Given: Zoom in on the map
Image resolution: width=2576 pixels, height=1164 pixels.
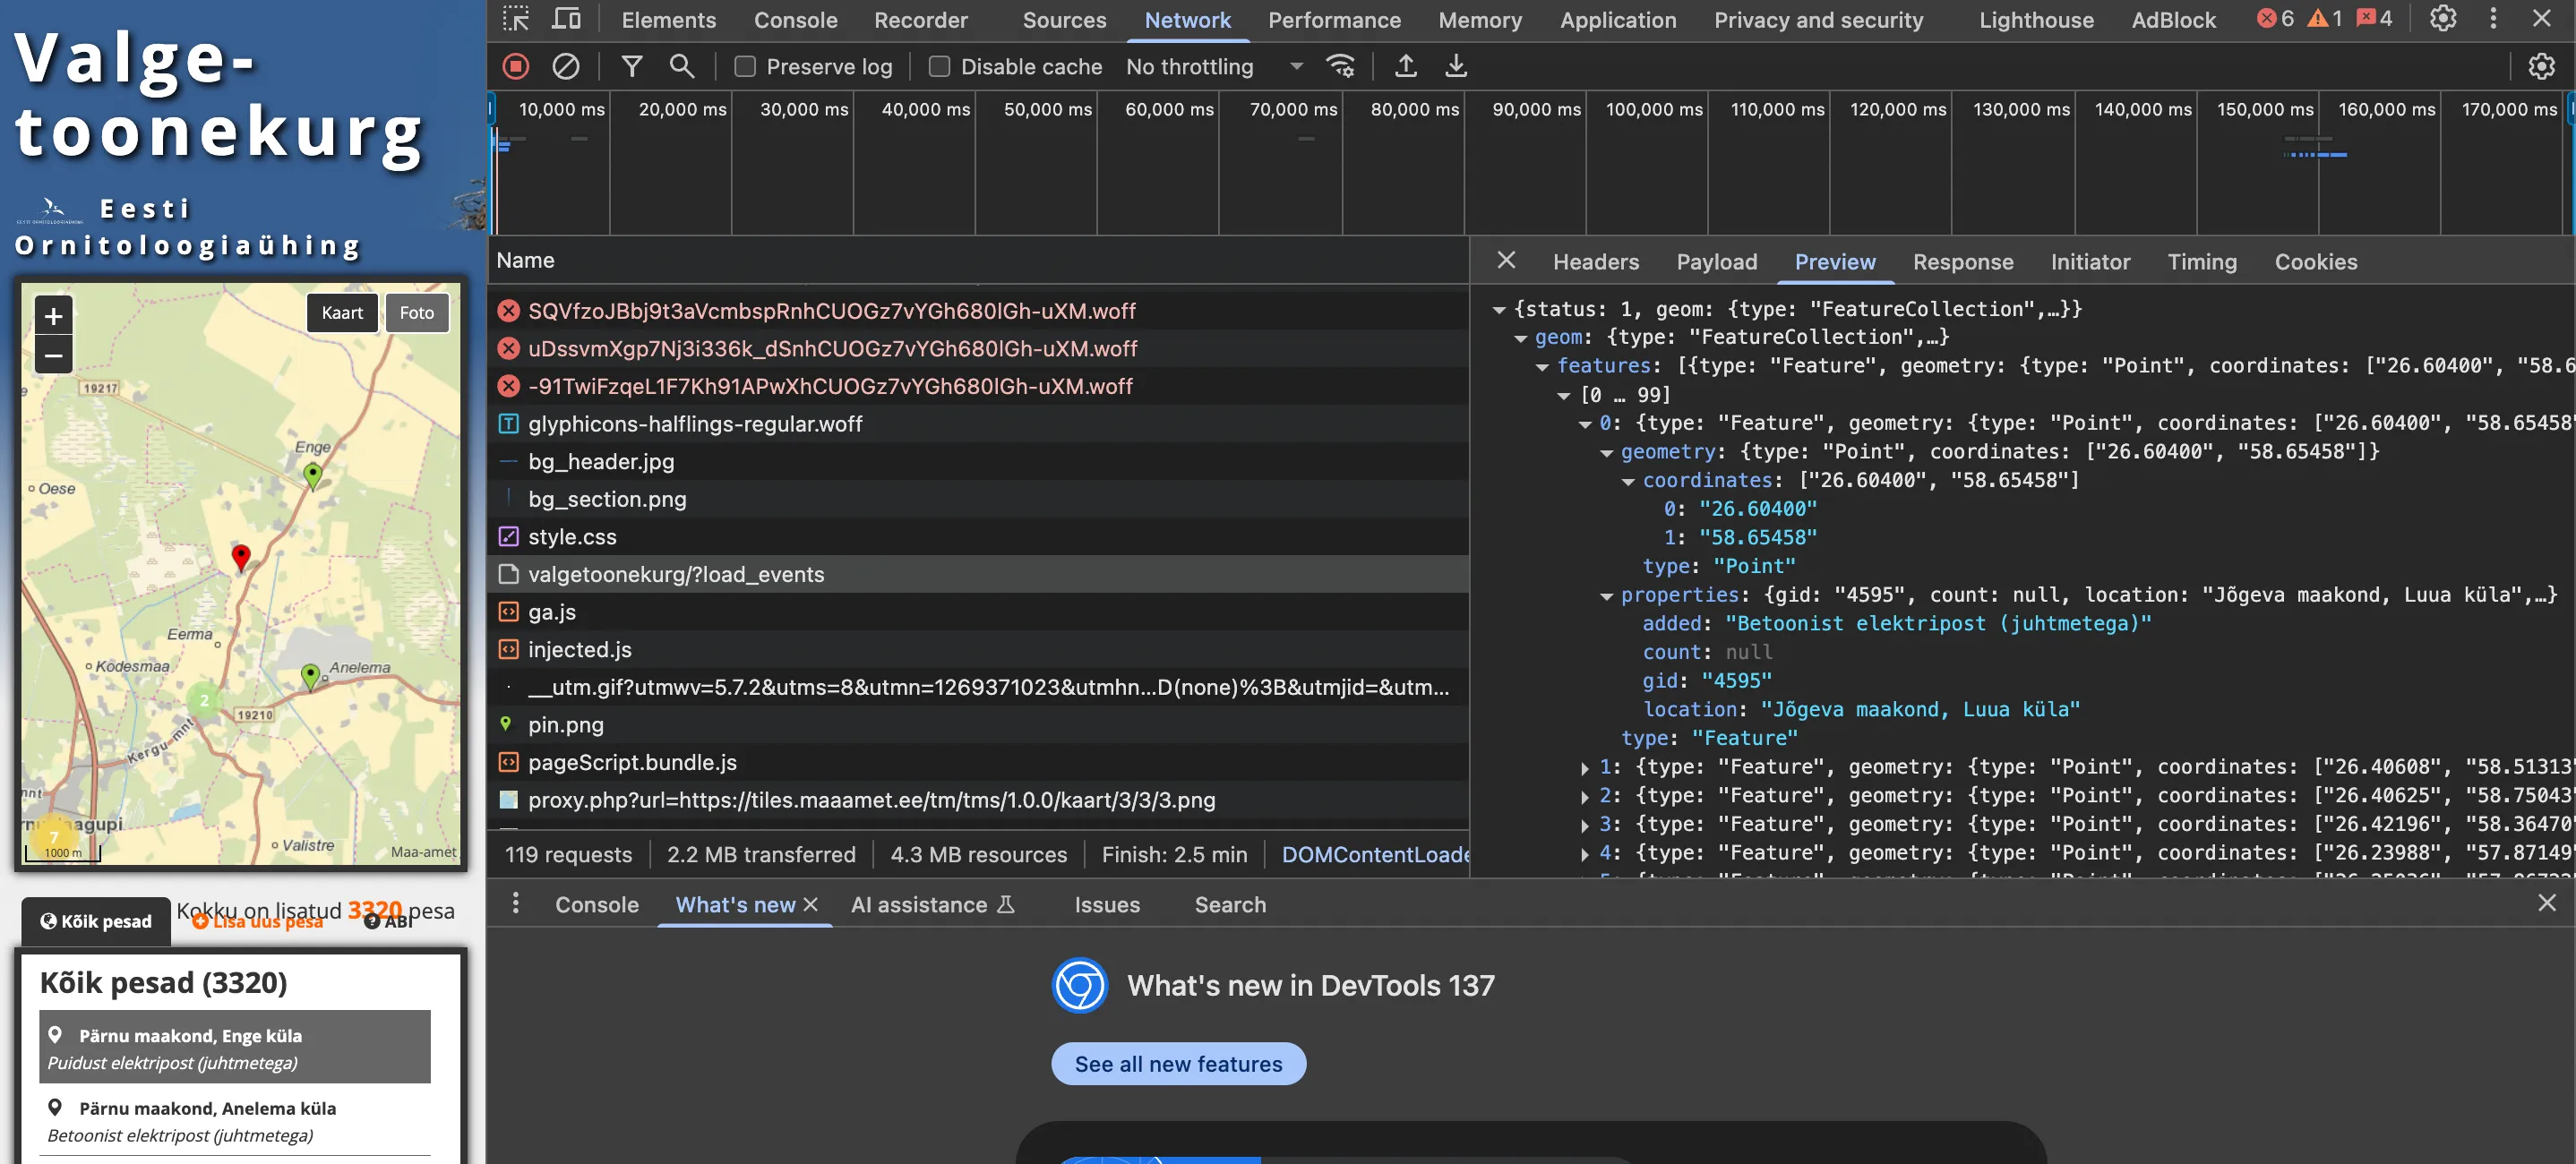Looking at the screenshot, I should point(54,317).
